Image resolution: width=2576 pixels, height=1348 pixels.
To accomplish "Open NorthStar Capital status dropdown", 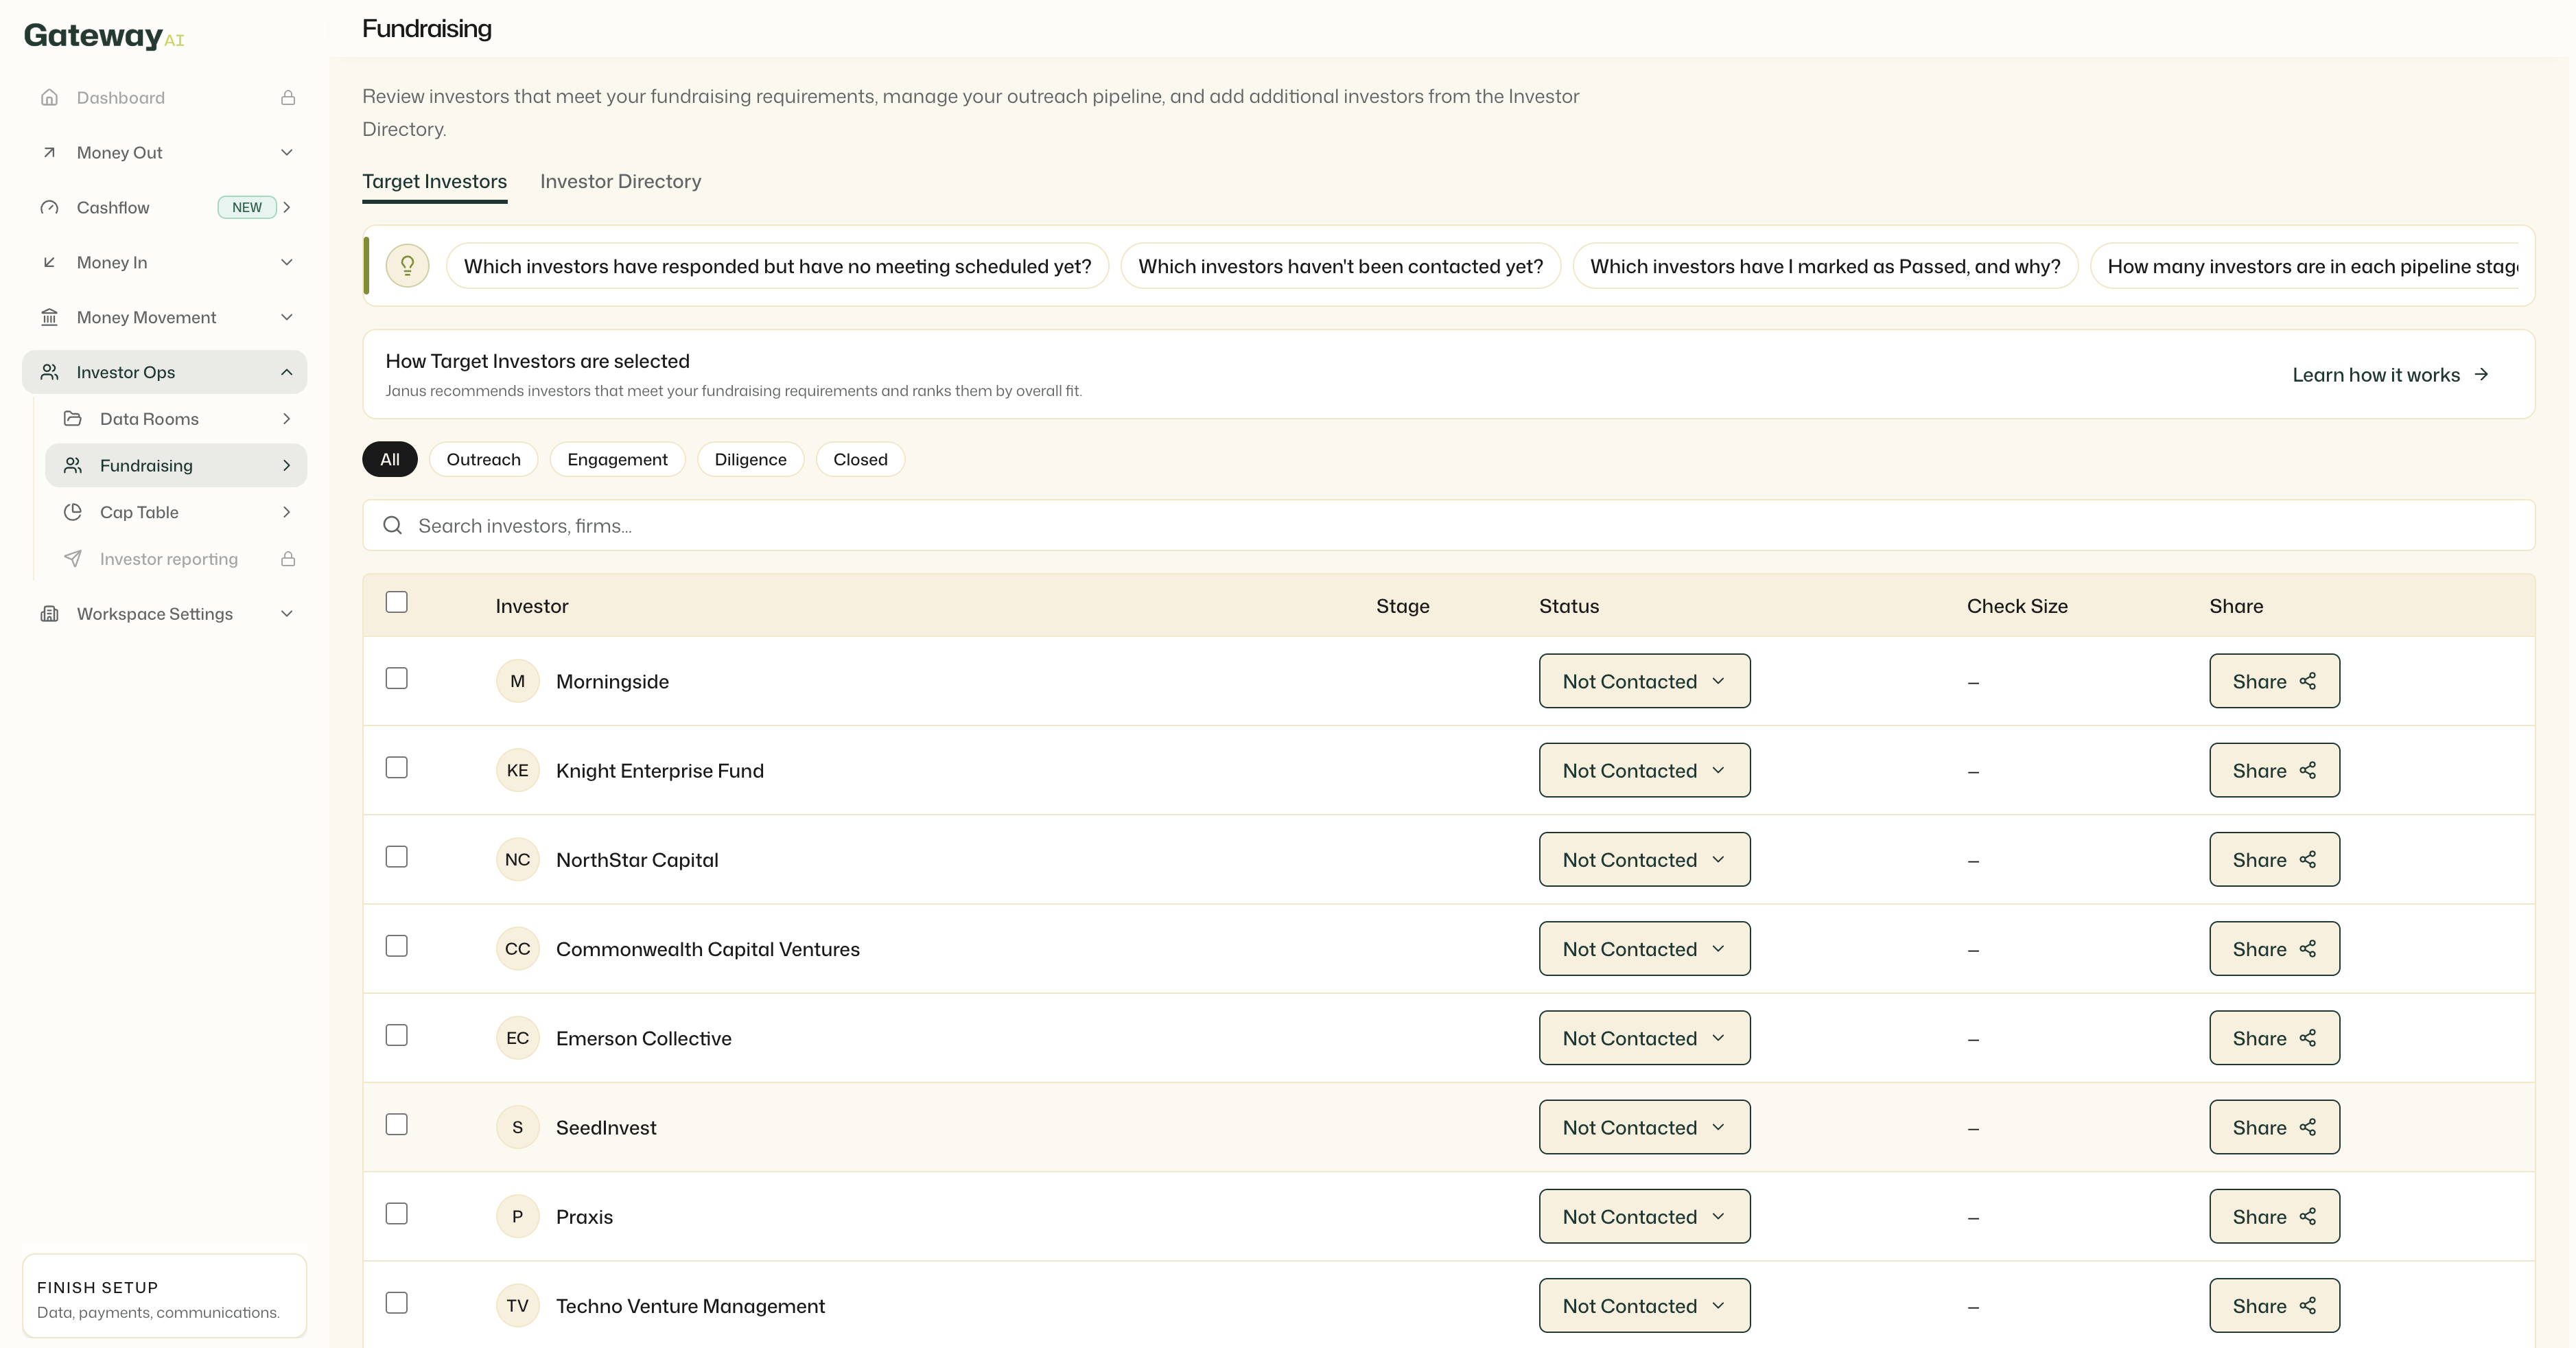I will pos(1645,859).
